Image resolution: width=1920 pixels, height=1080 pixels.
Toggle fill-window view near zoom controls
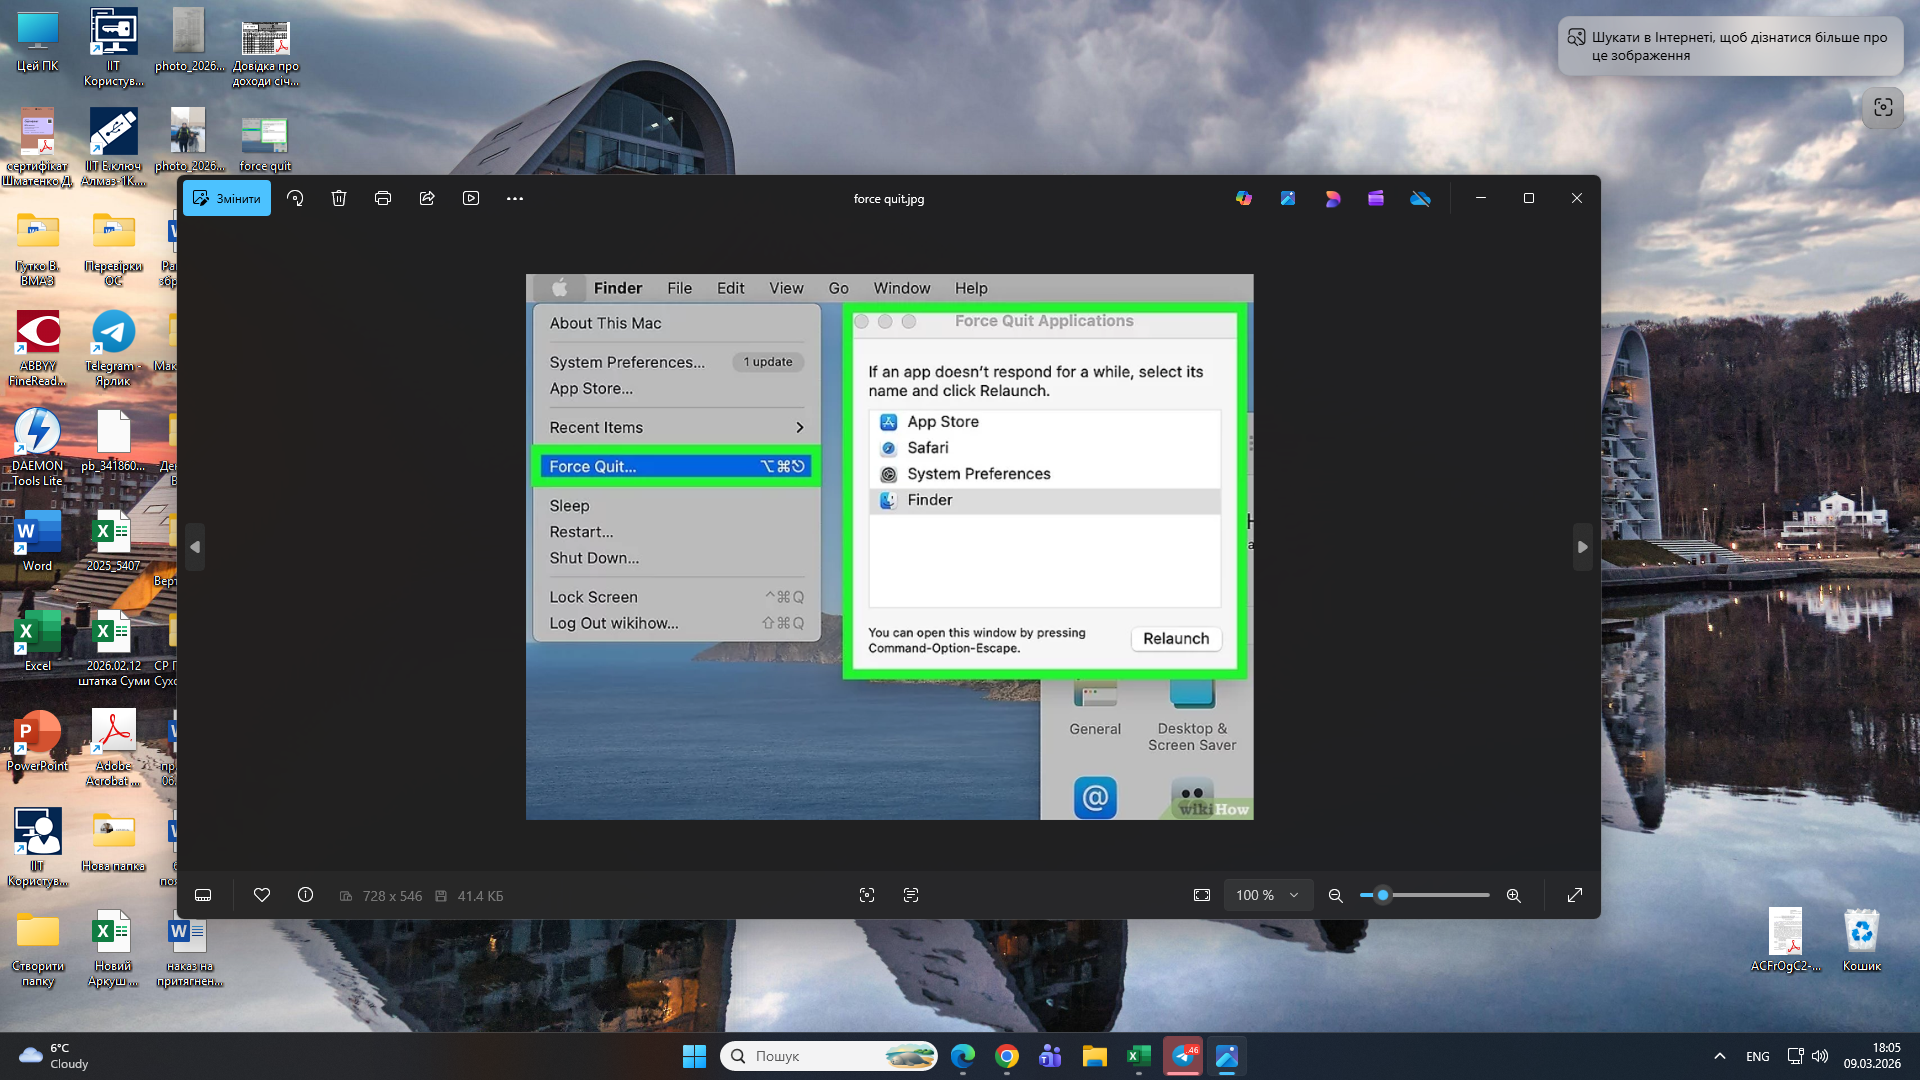click(x=1201, y=895)
